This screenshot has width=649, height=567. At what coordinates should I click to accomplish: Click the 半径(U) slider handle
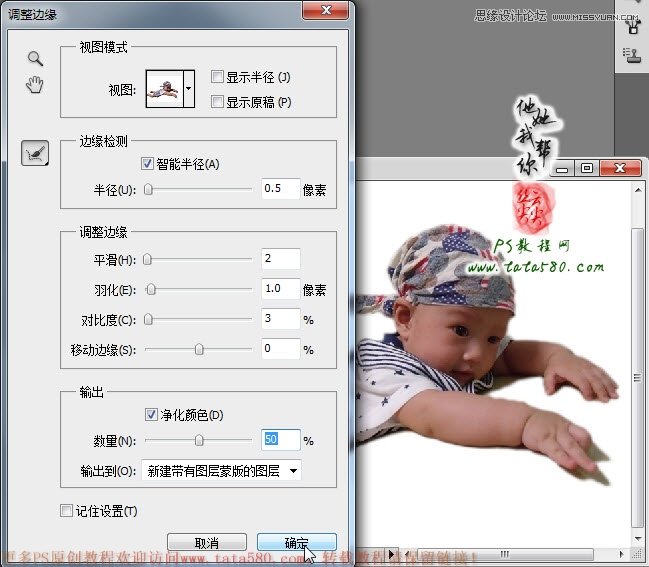pos(148,189)
